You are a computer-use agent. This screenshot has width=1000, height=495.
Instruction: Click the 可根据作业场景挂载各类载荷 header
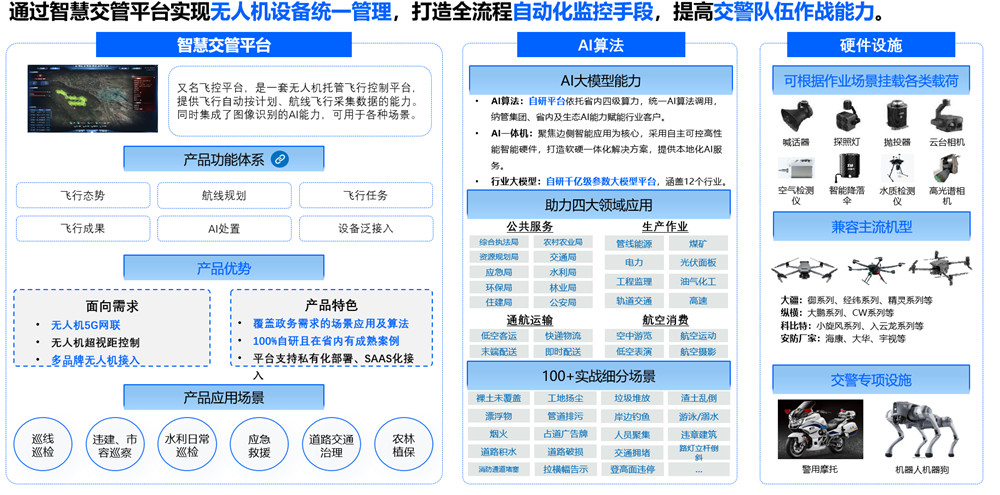871,81
